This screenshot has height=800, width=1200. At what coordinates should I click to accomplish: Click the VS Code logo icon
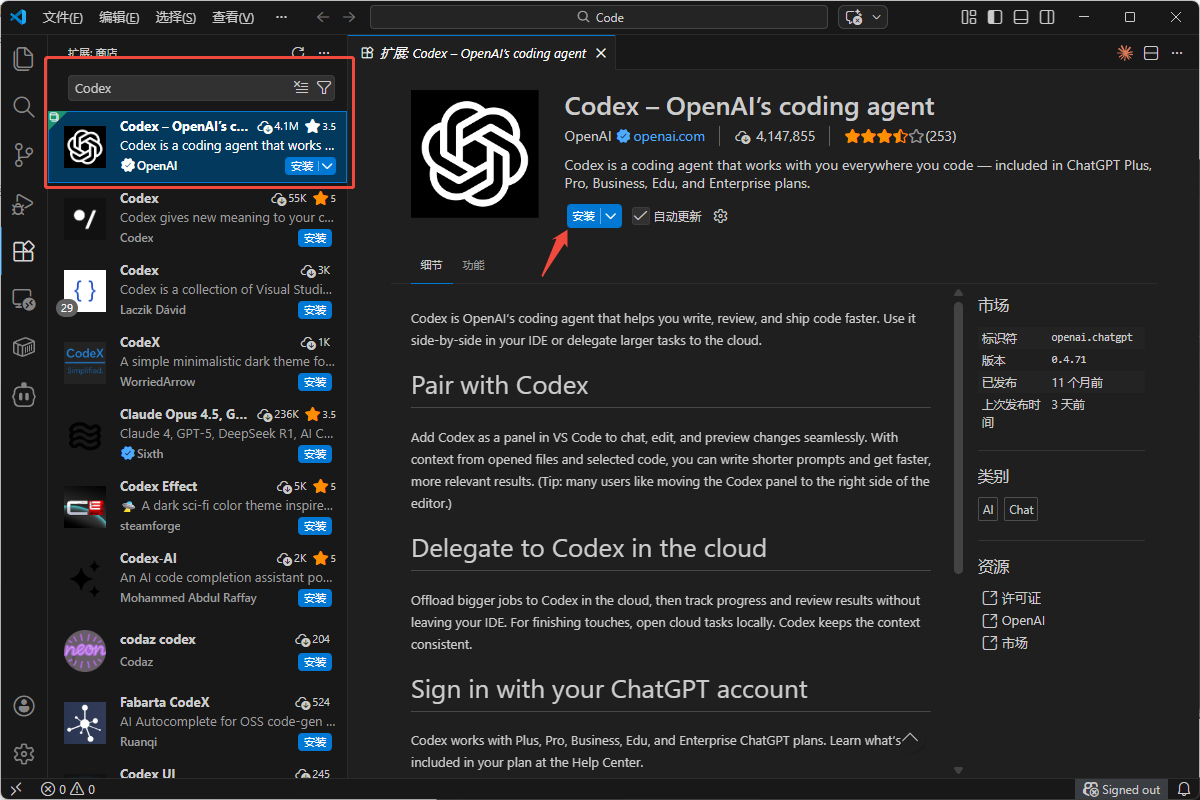point(17,17)
